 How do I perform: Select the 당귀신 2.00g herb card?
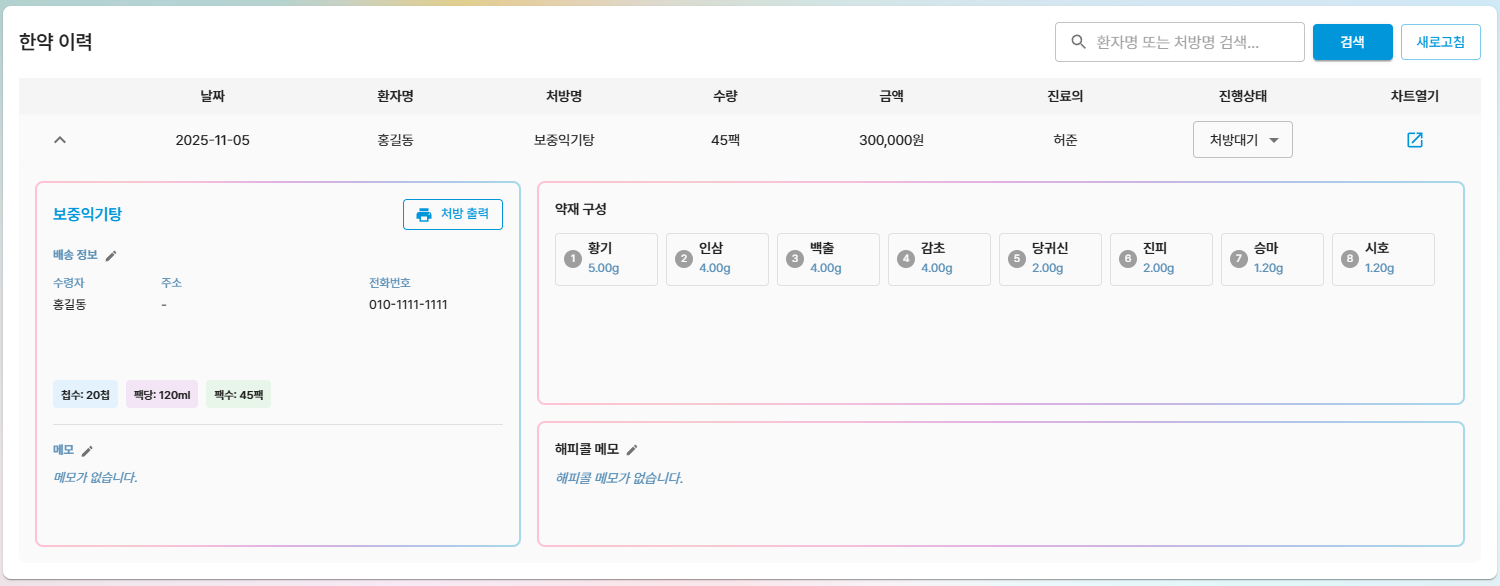tap(1050, 259)
